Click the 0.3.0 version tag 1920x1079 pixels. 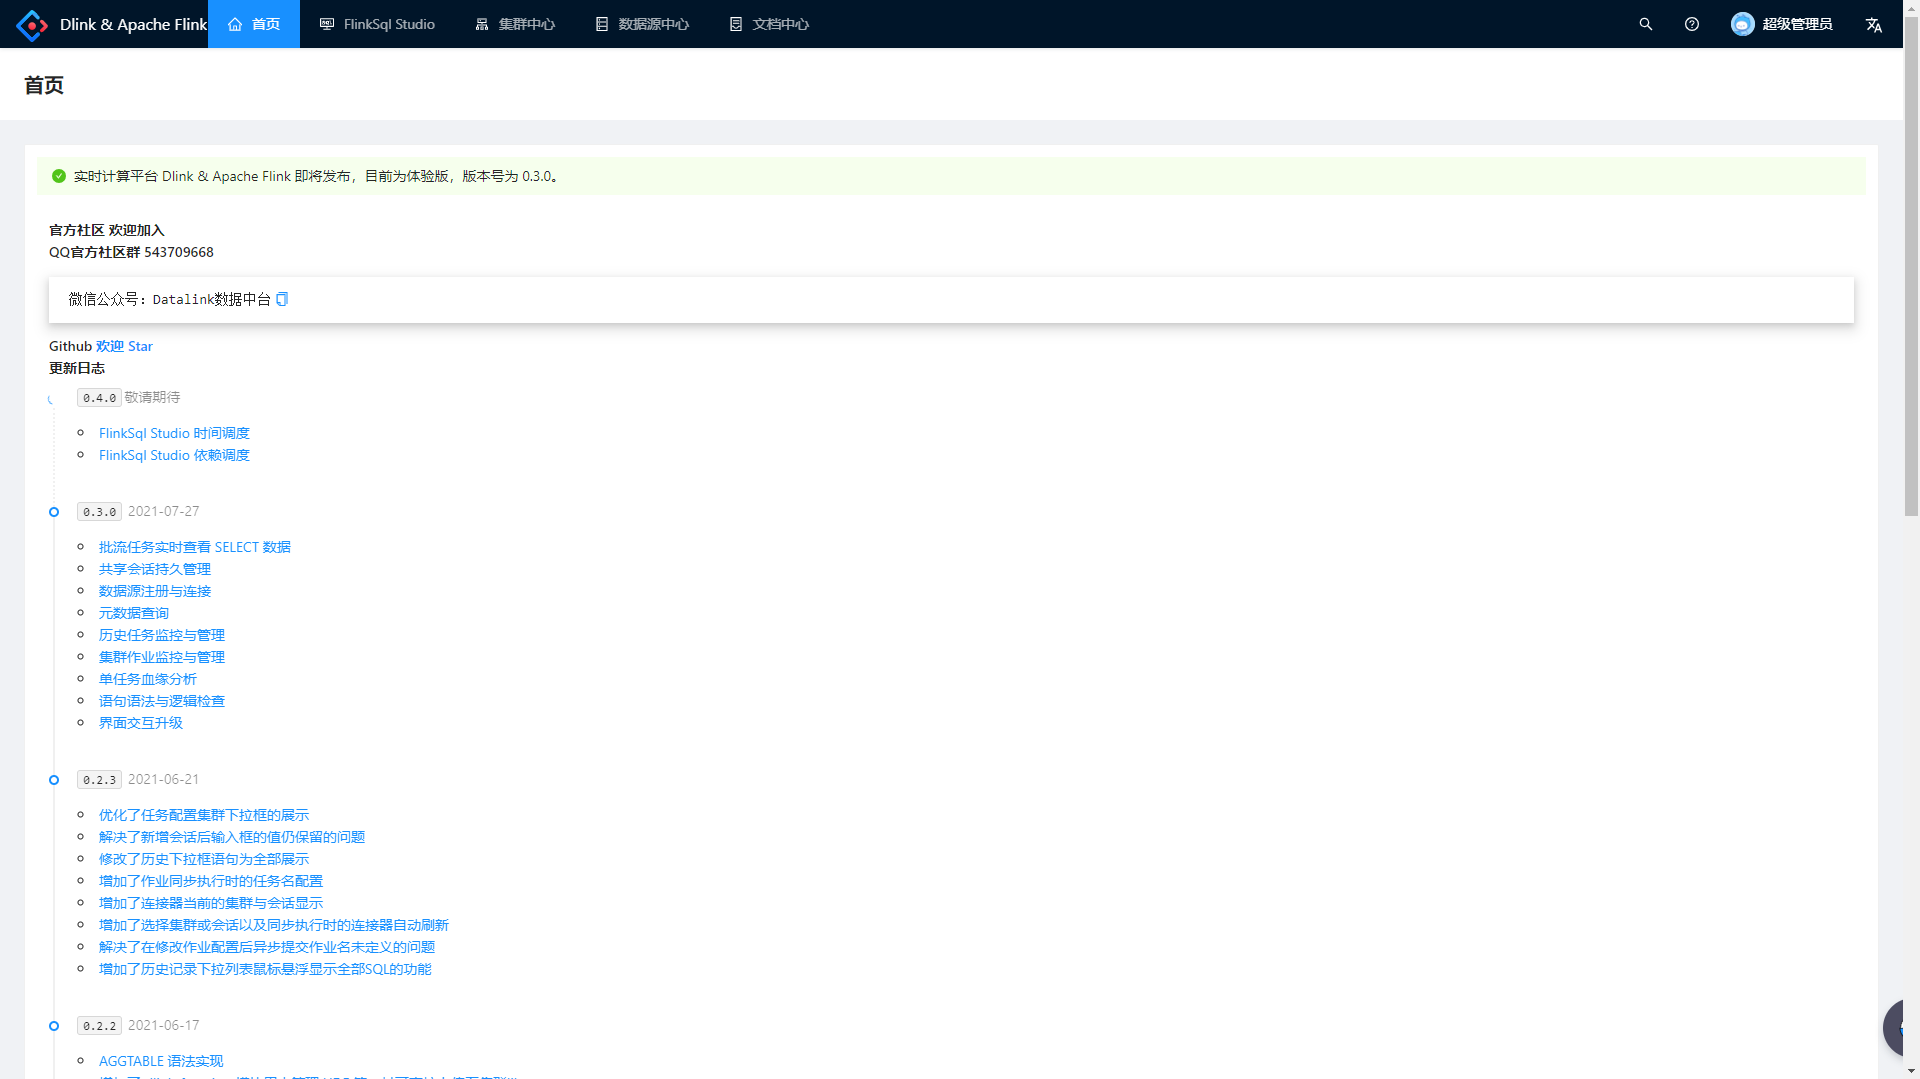pos(99,512)
